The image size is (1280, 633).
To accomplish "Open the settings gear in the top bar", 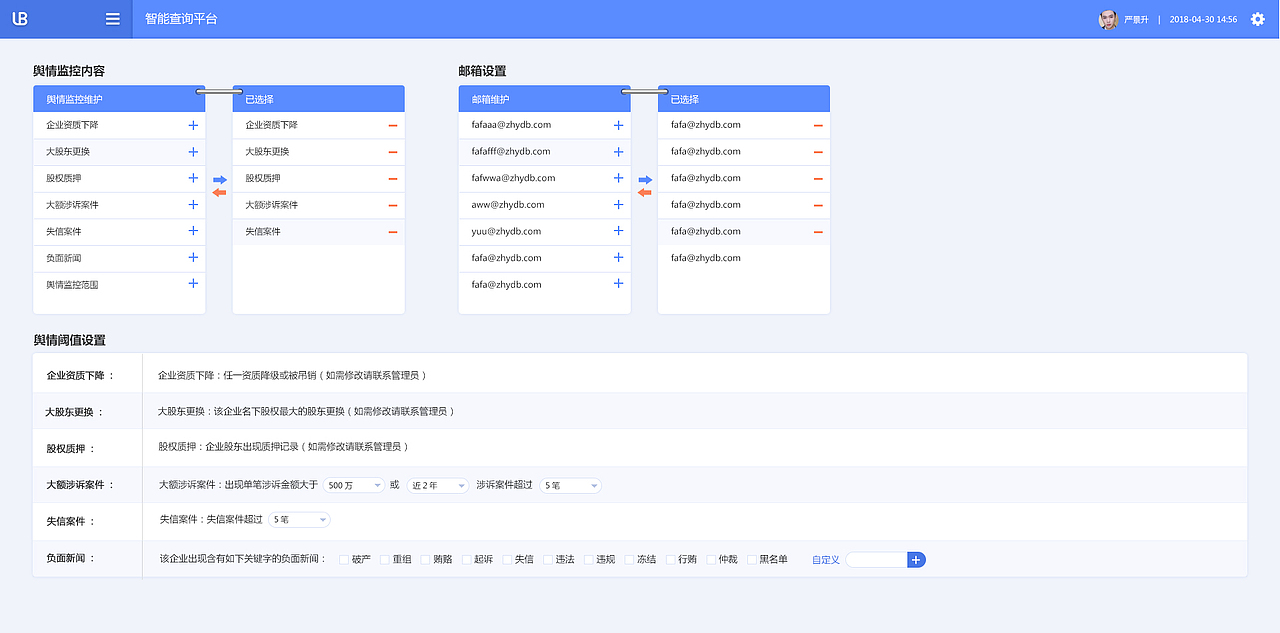I will click(1258, 18).
